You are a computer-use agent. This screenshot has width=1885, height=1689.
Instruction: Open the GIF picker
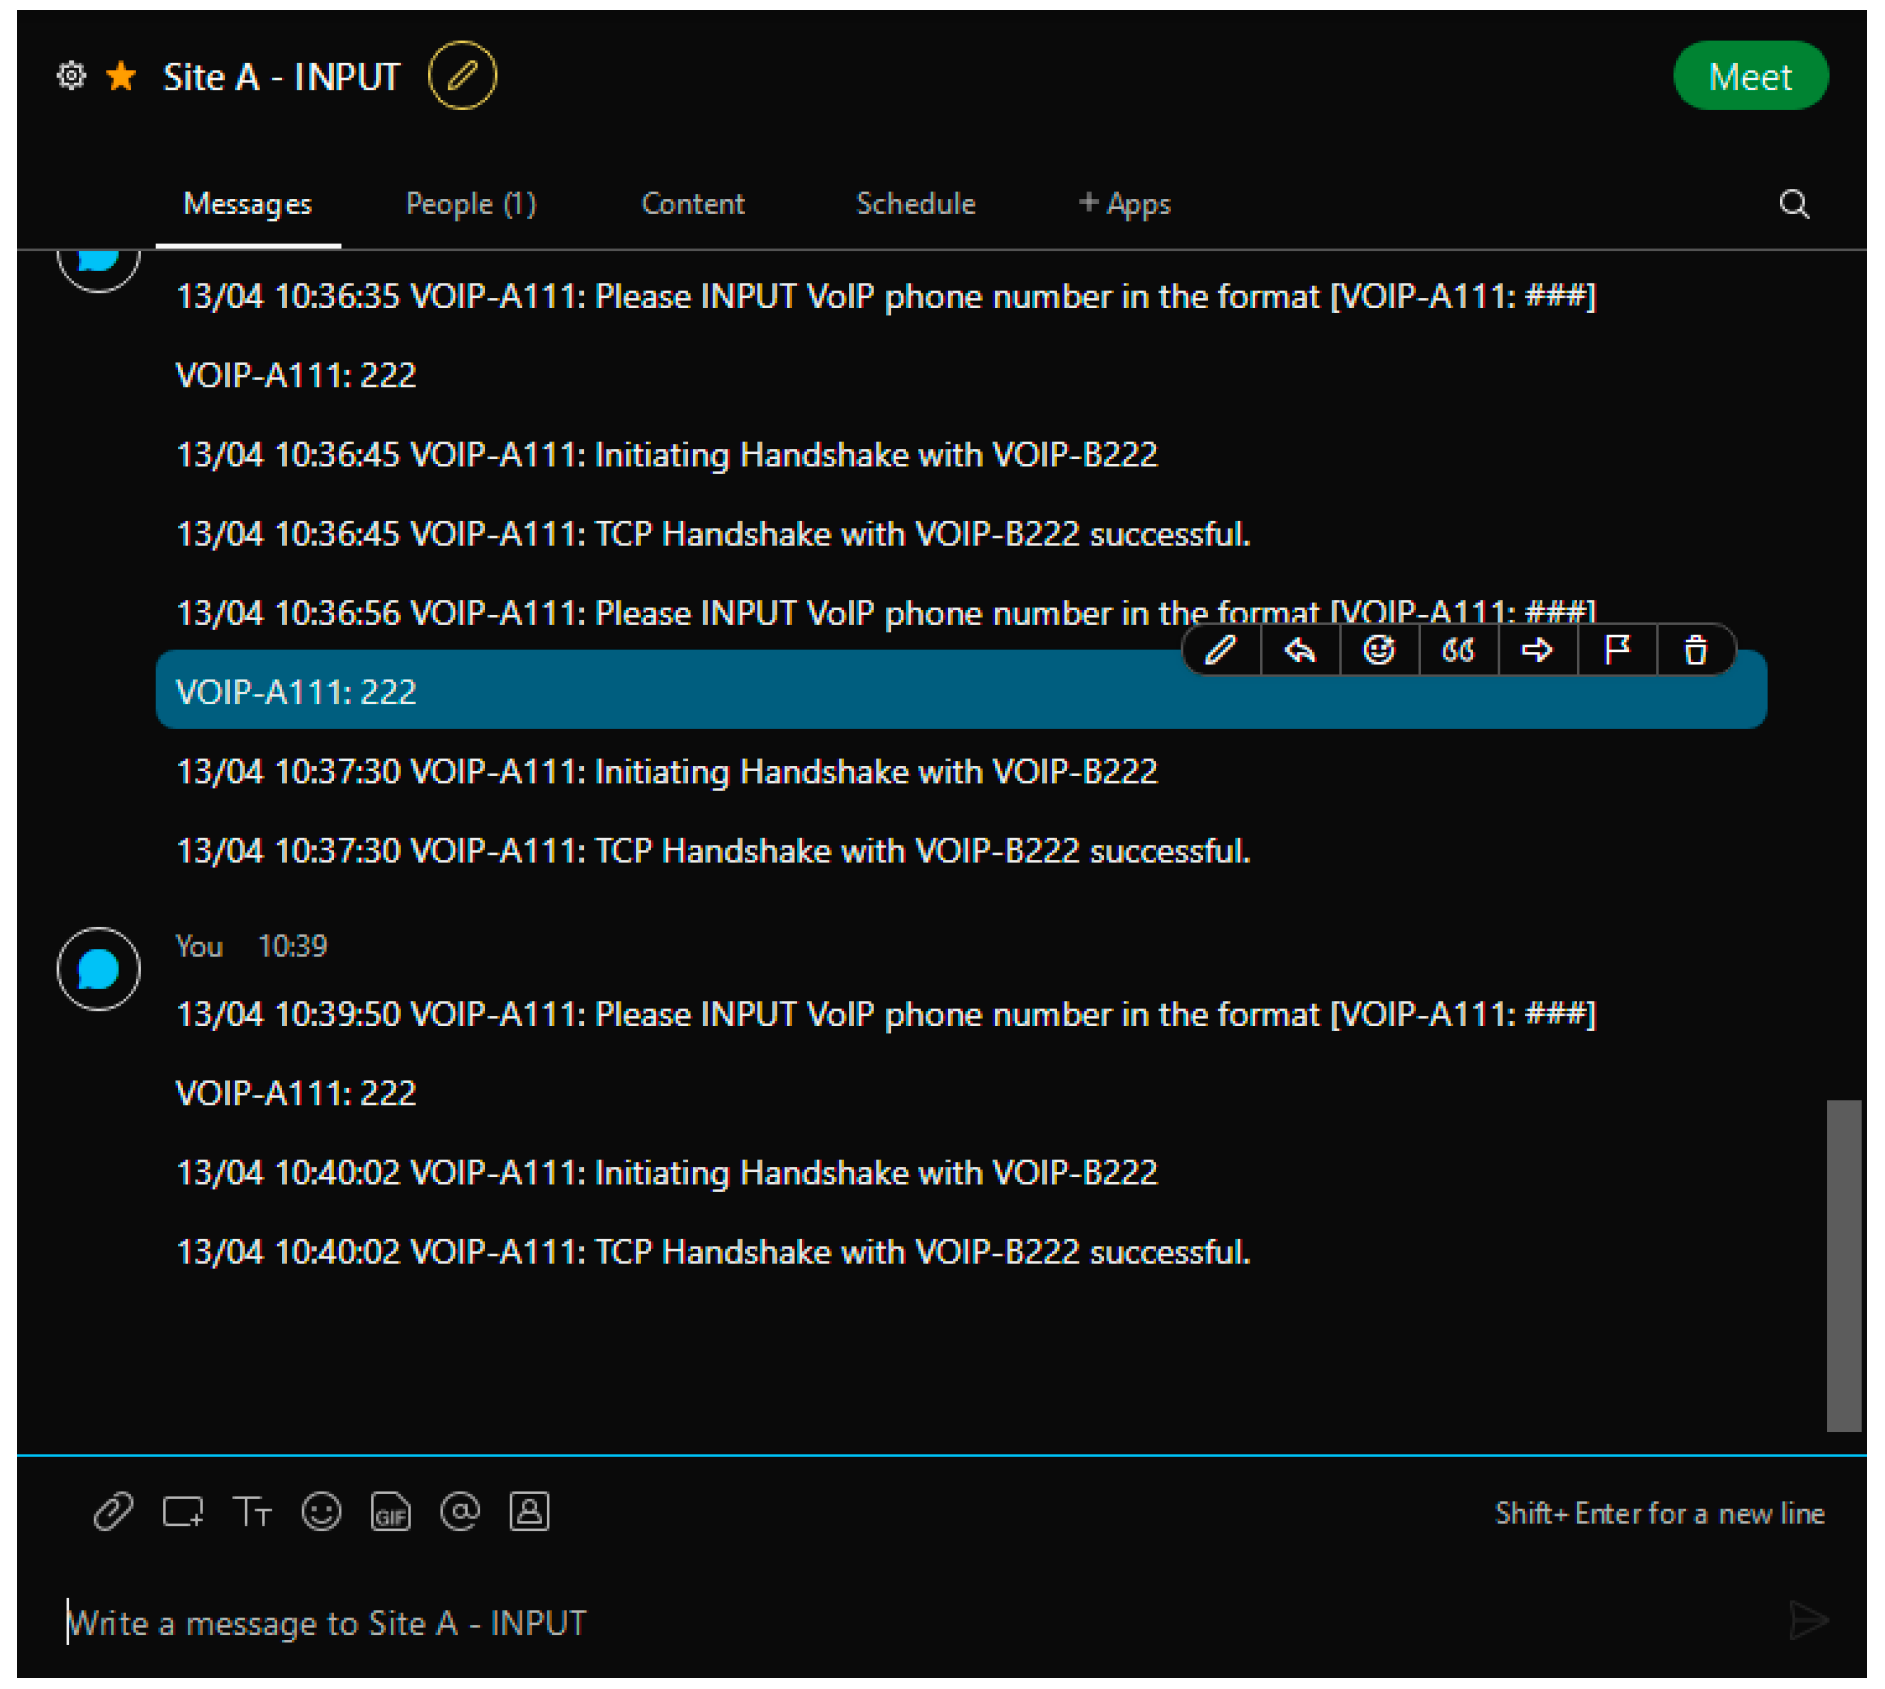pos(390,1513)
